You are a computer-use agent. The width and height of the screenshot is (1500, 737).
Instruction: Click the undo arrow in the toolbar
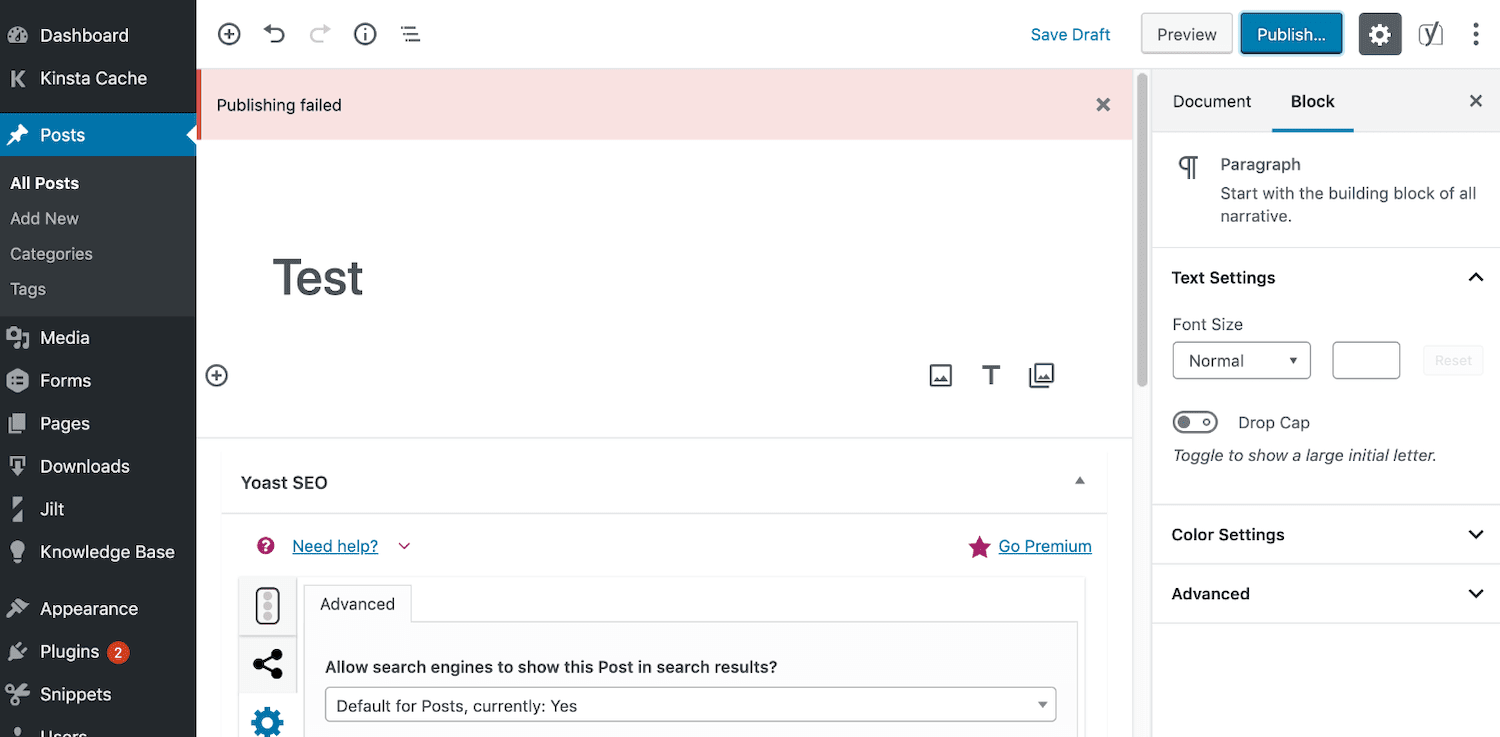tap(274, 33)
